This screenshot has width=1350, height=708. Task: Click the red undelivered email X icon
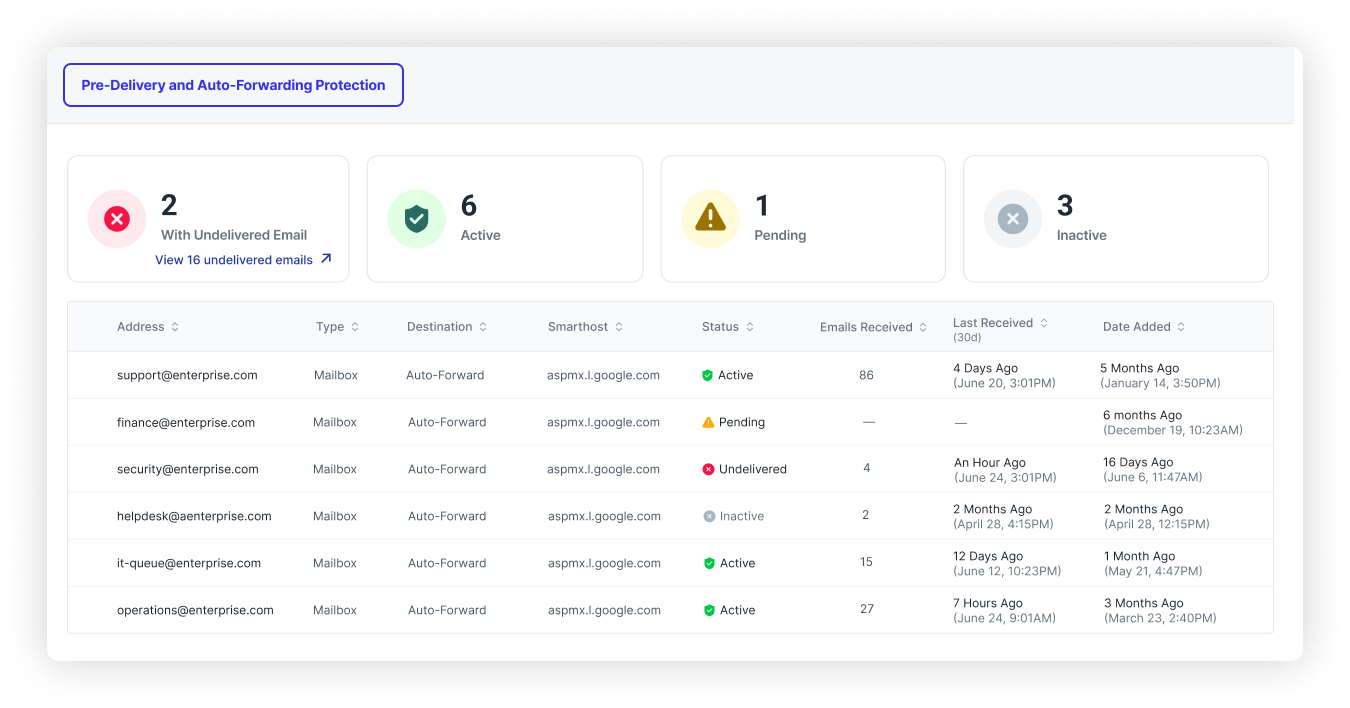(117, 219)
